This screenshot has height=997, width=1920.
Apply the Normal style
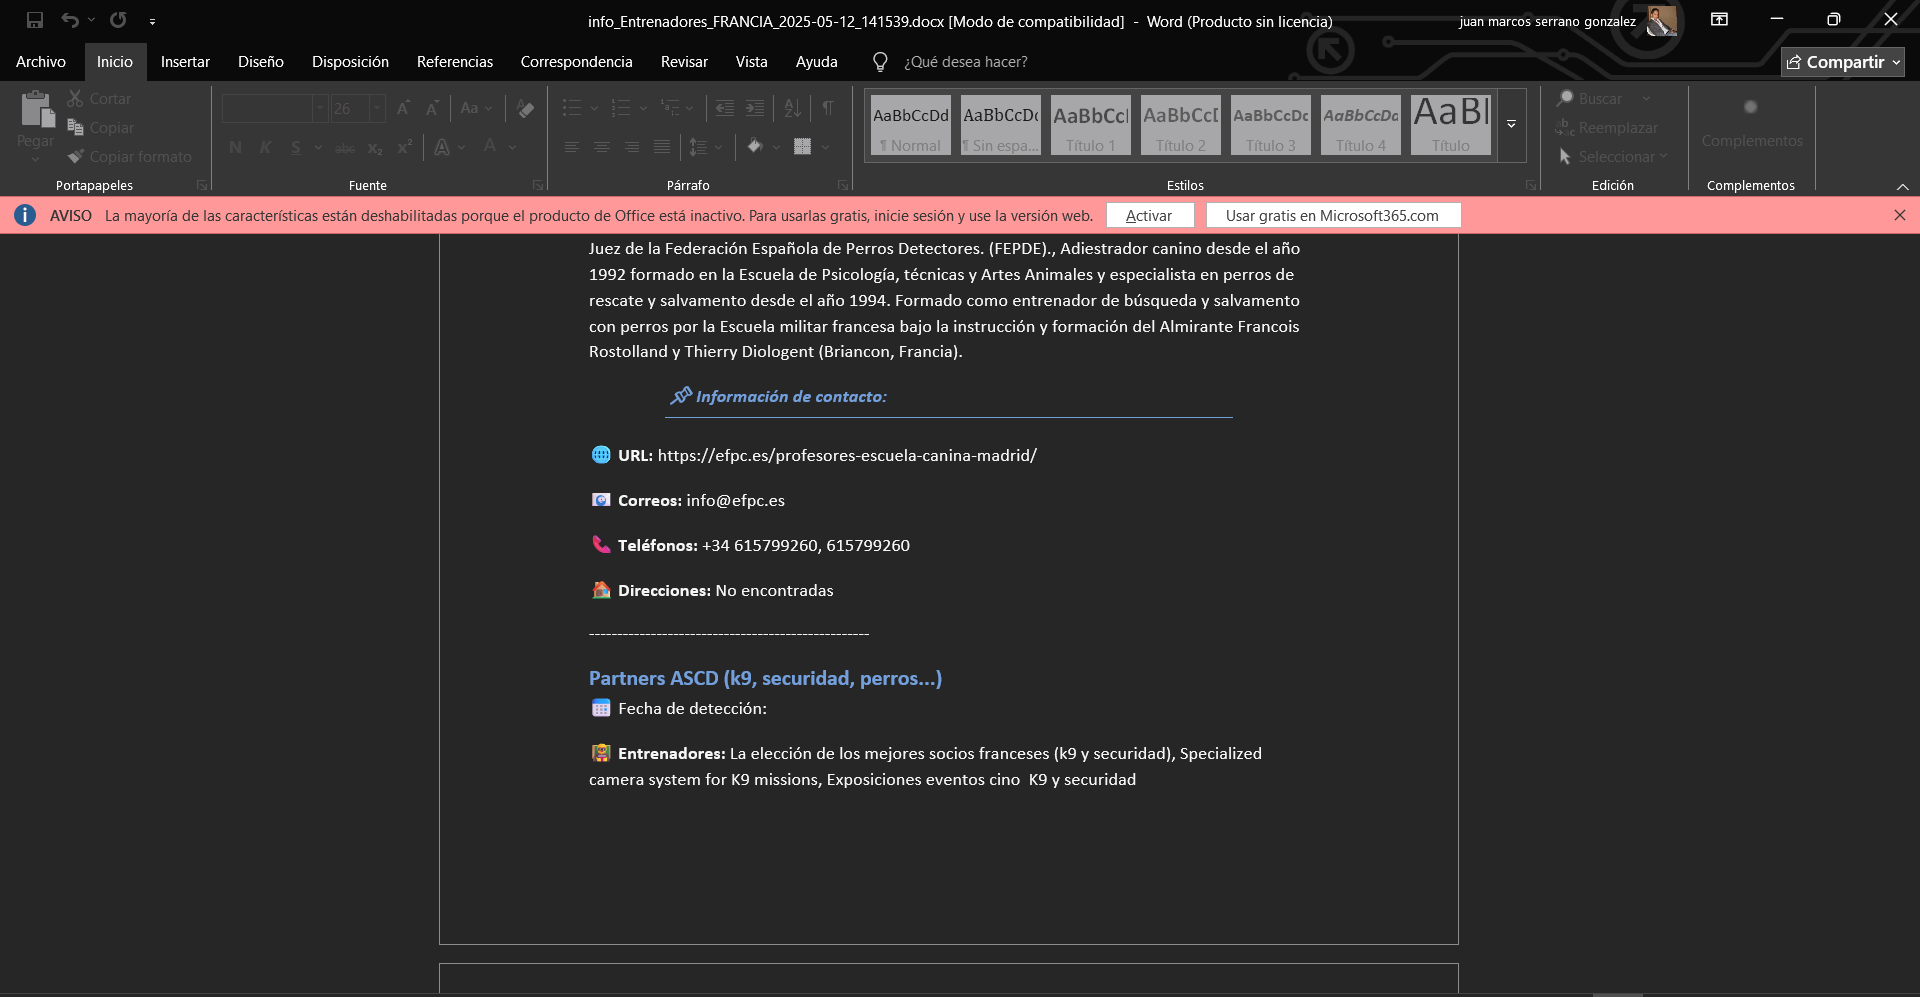point(910,125)
